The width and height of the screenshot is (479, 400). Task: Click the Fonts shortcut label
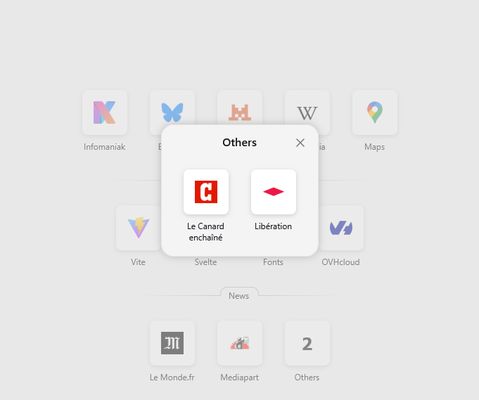coord(273,262)
